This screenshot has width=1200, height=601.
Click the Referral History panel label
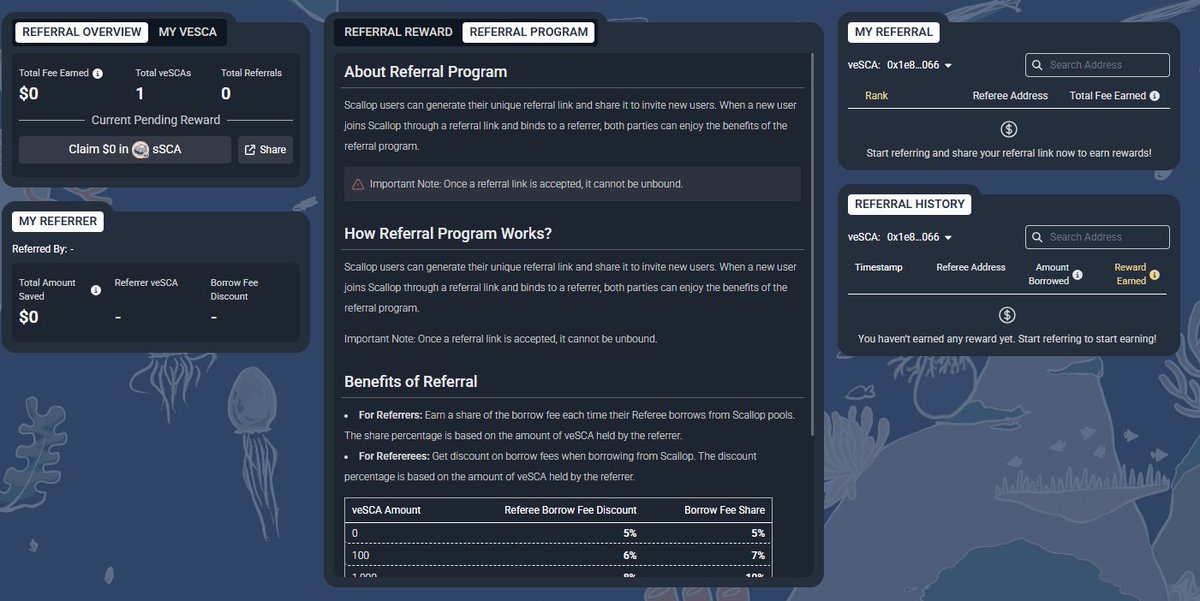tap(910, 204)
